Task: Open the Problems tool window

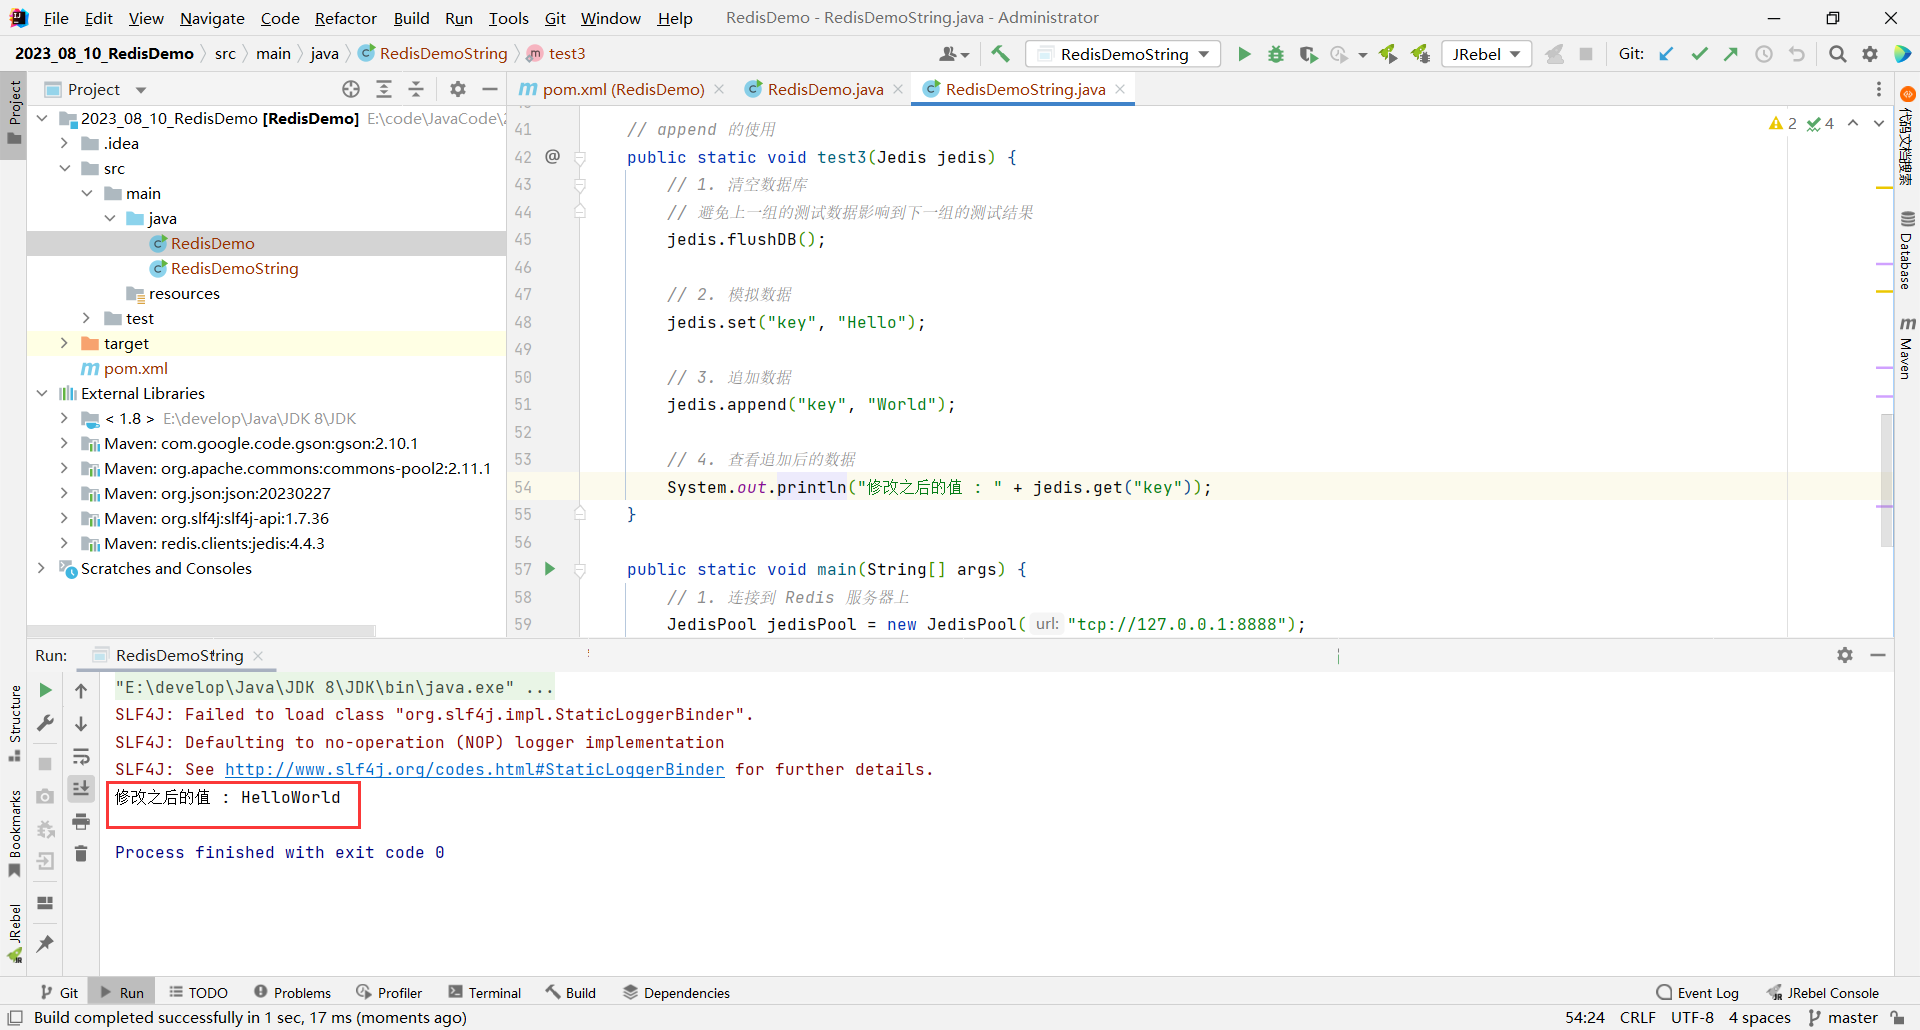Action: pyautogui.click(x=292, y=992)
